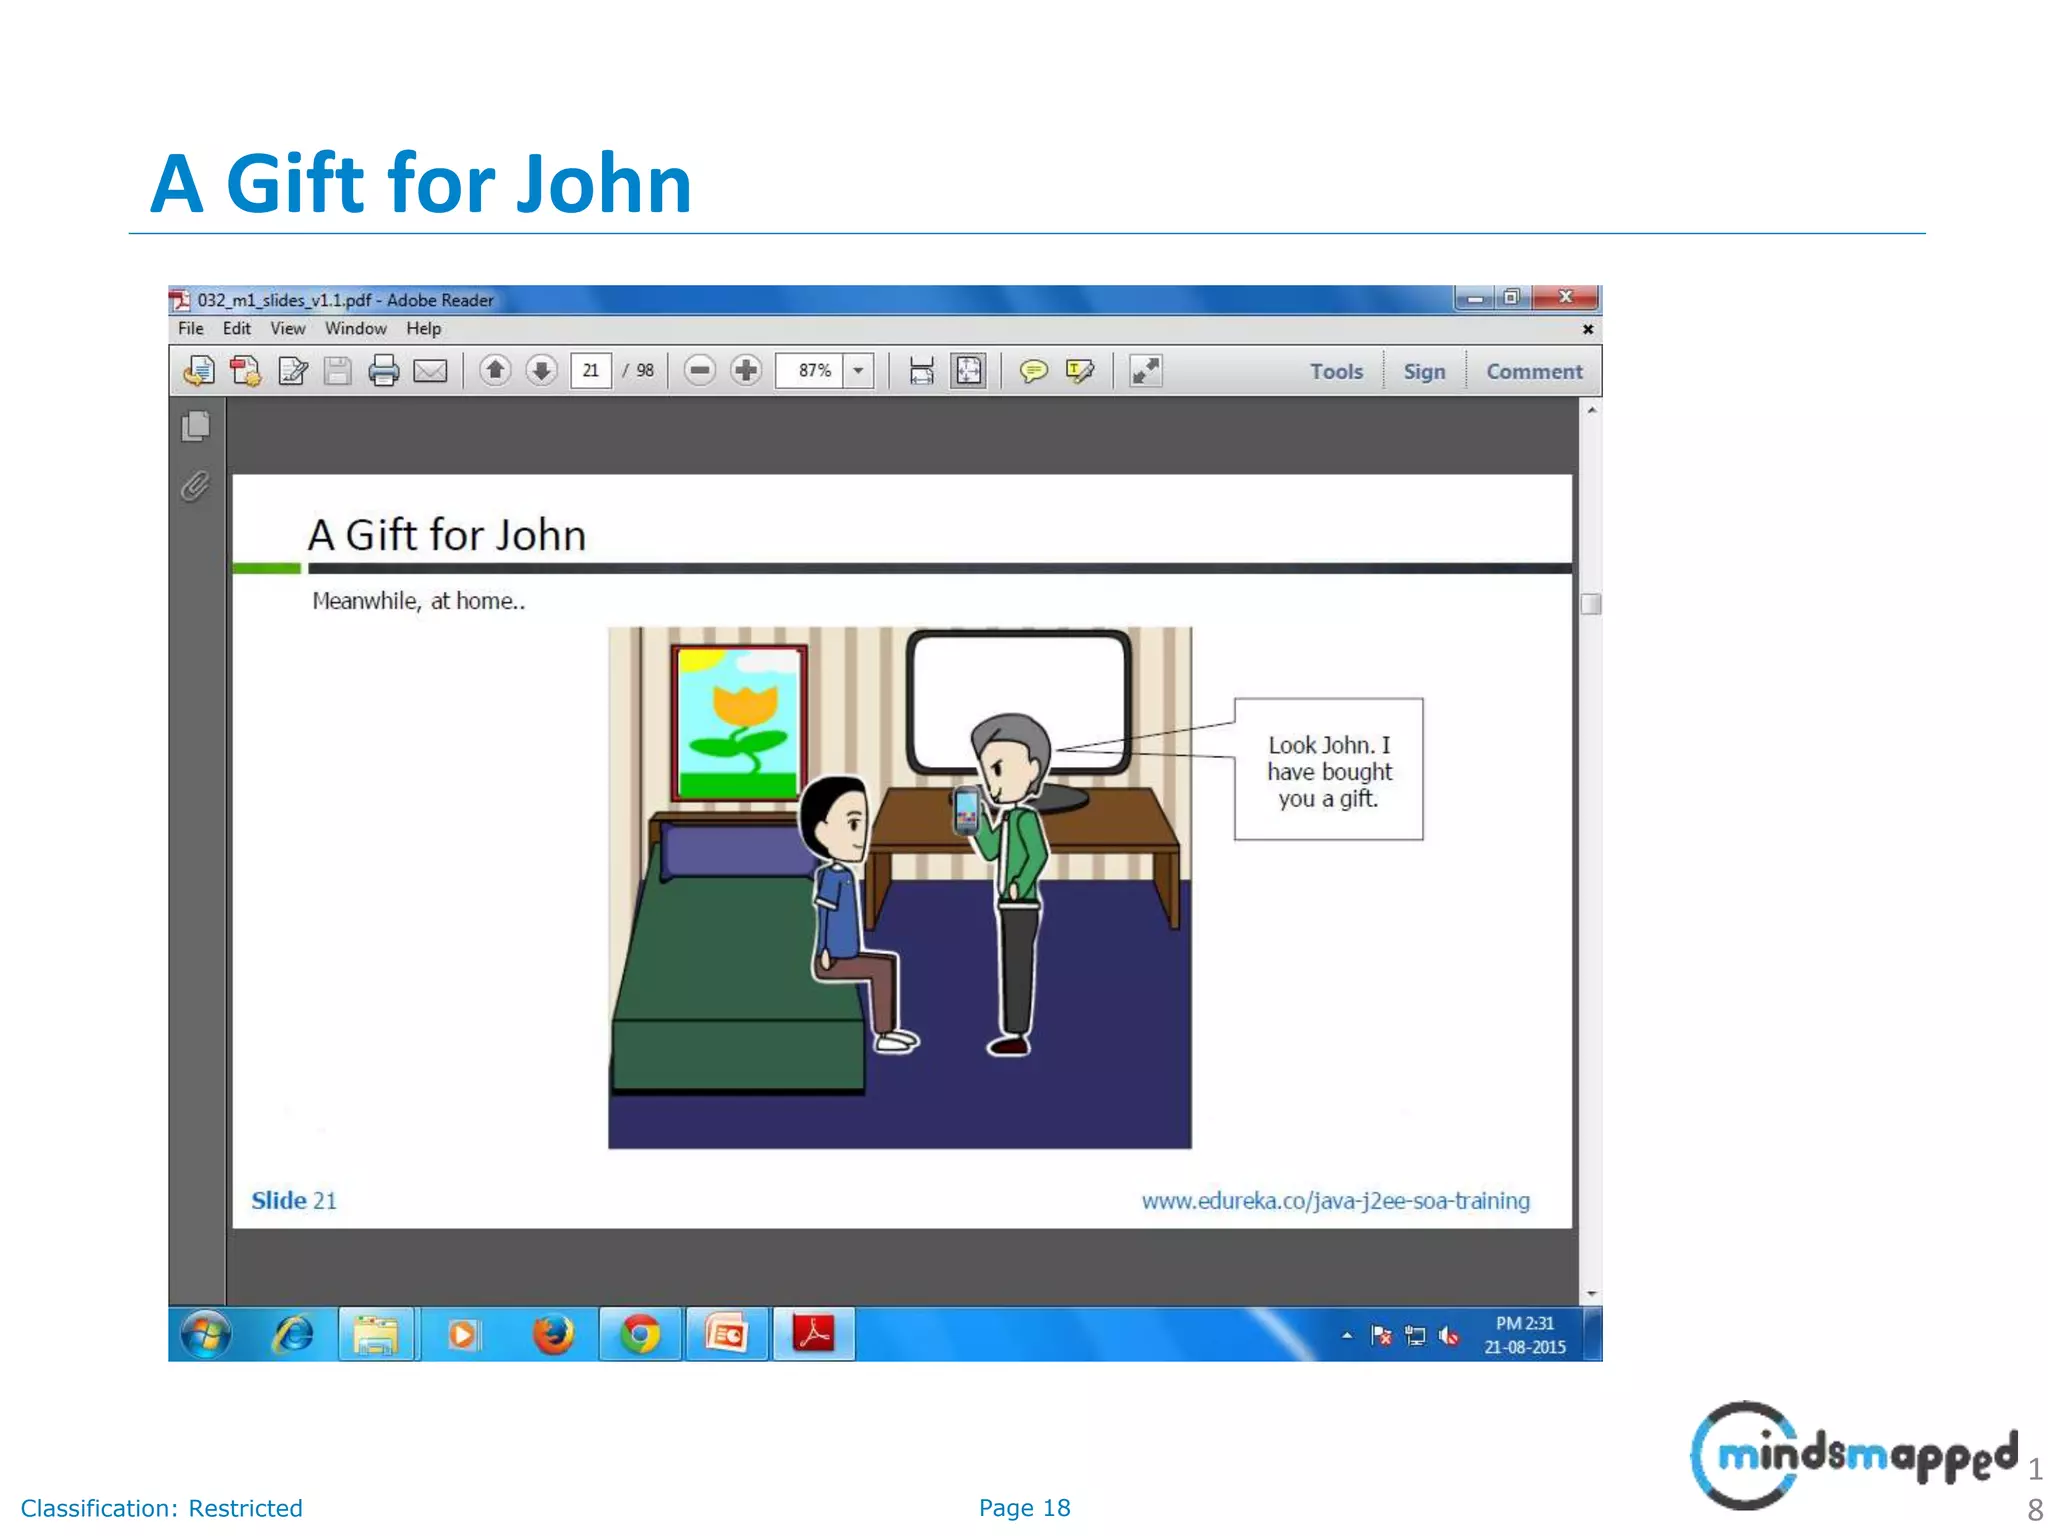Open the Help menu
2048x1536 pixels.
[x=423, y=328]
